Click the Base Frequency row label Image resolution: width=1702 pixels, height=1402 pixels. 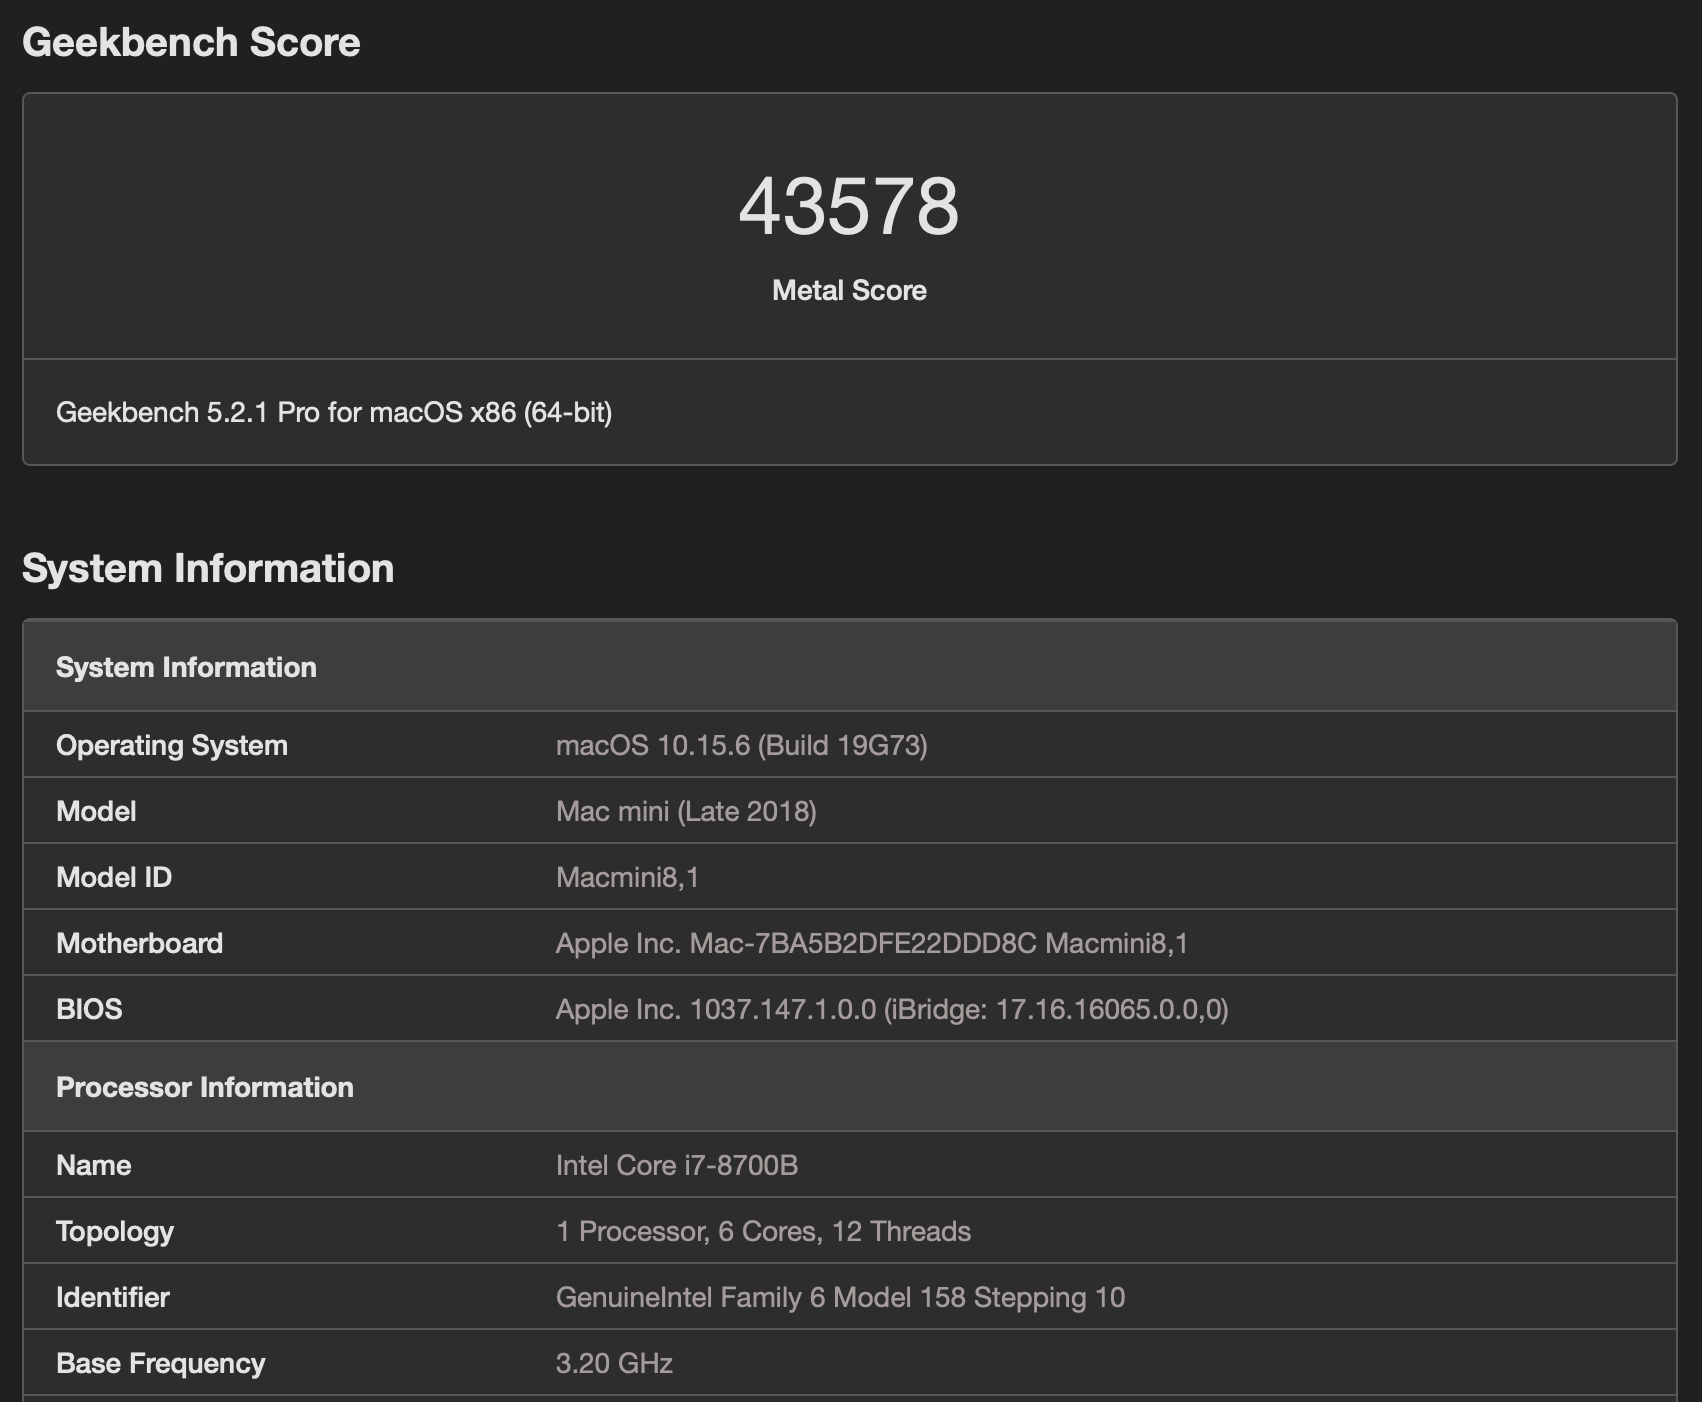[161, 1363]
